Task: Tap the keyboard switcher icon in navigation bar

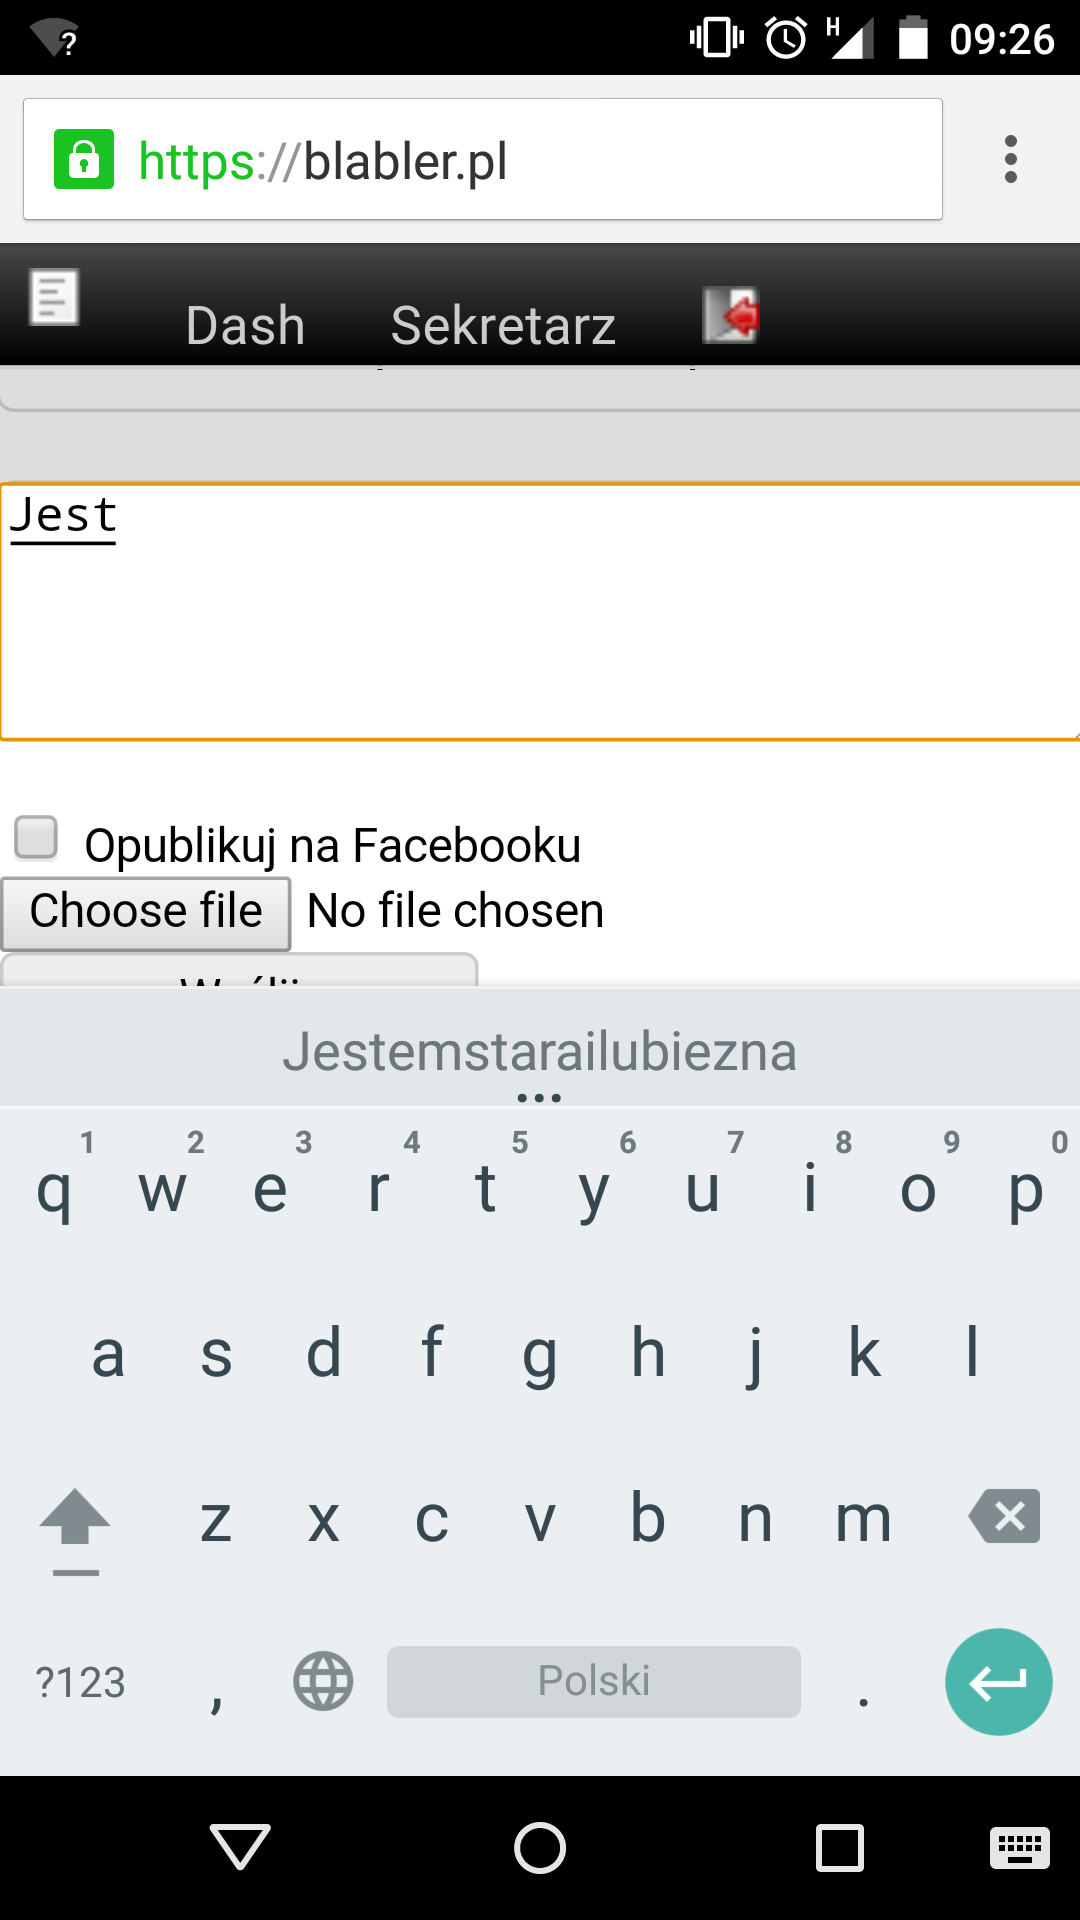Action: [1020, 1847]
